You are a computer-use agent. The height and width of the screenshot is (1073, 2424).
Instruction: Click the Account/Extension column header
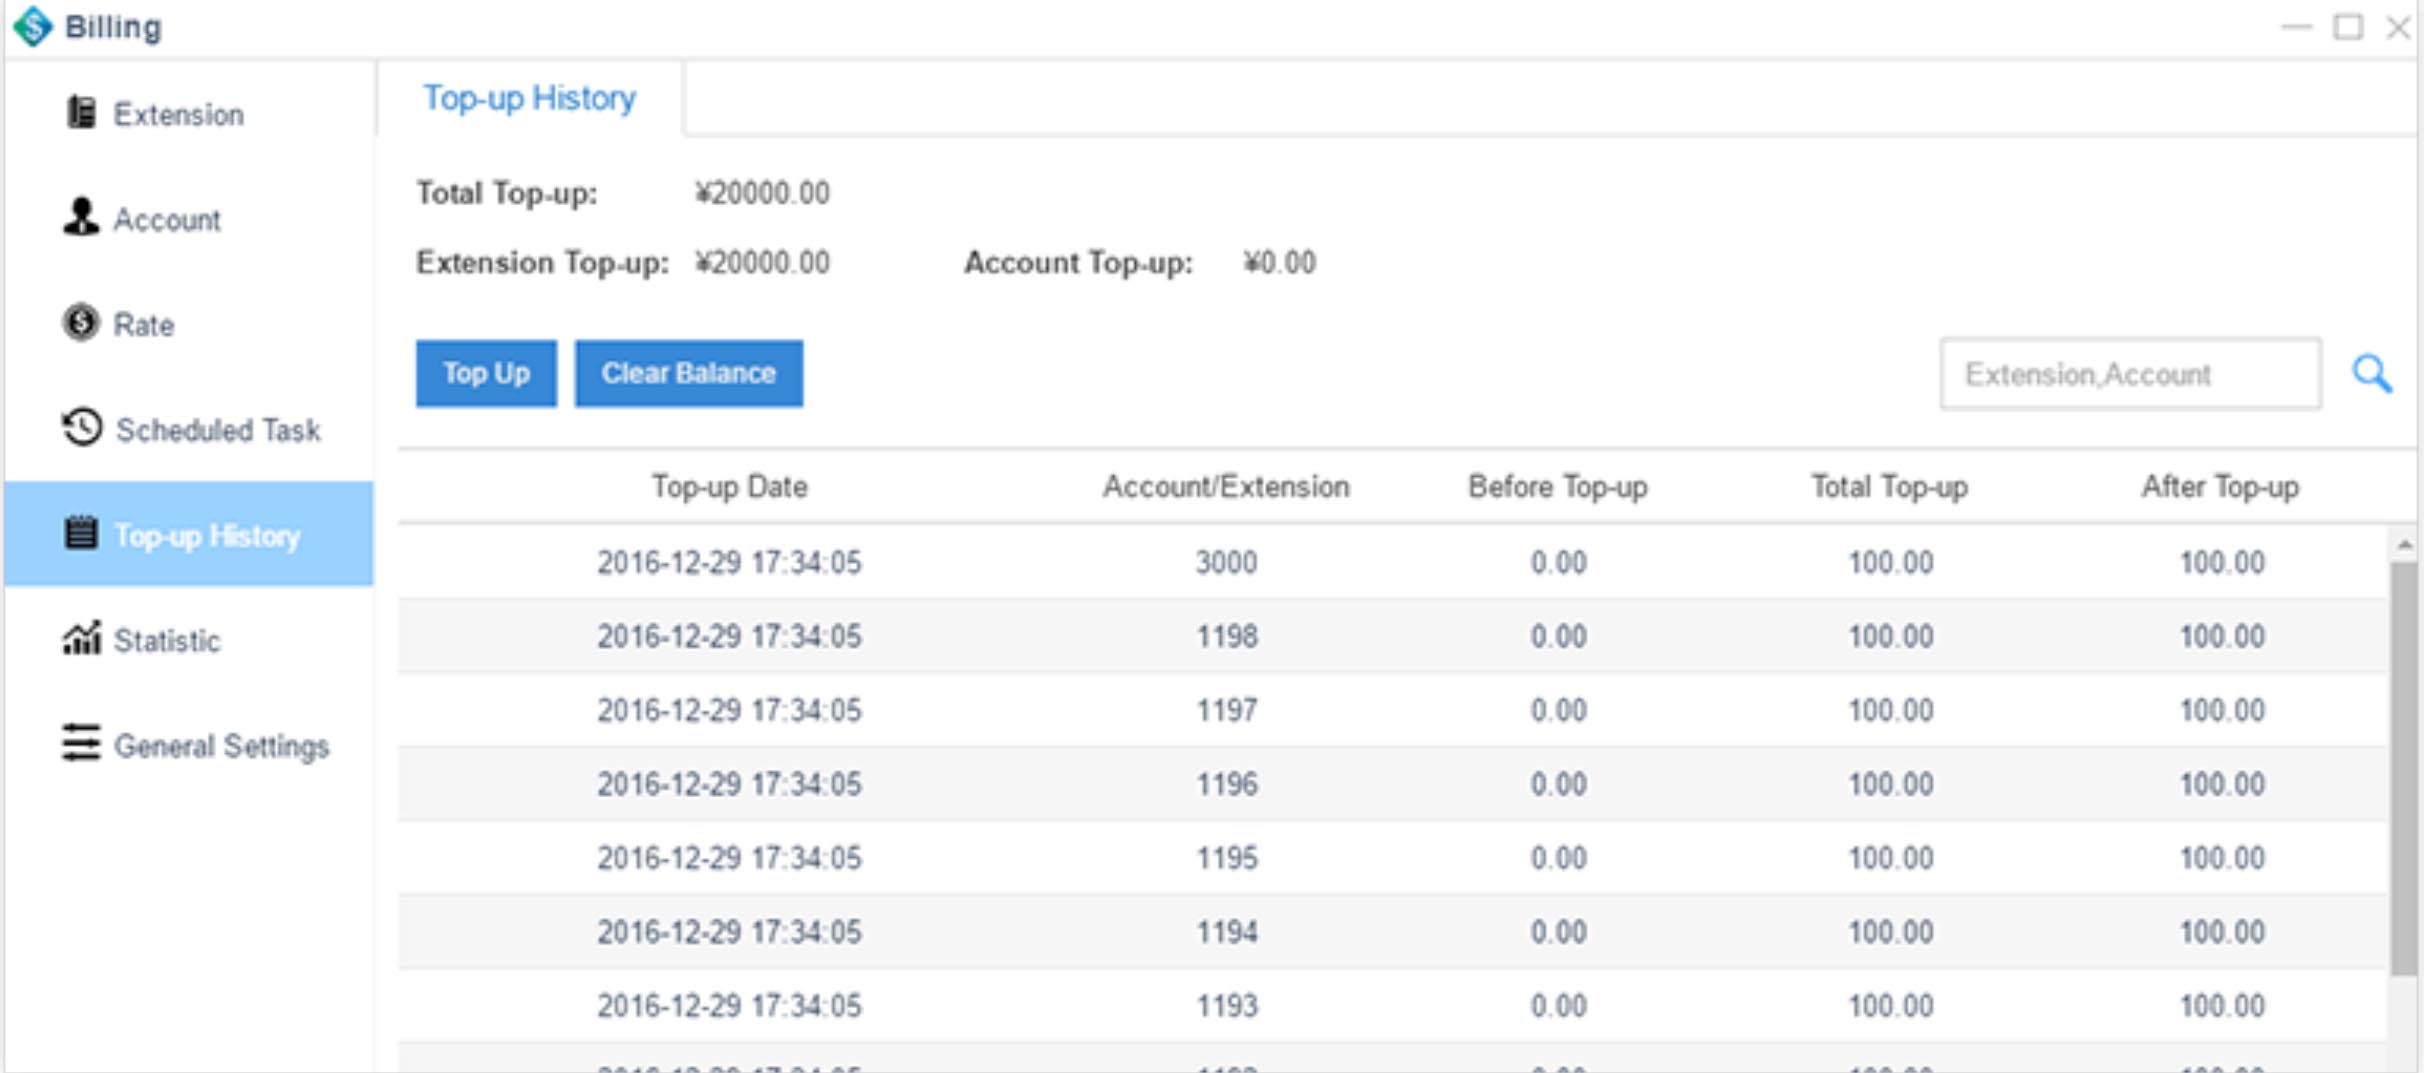coord(1225,487)
